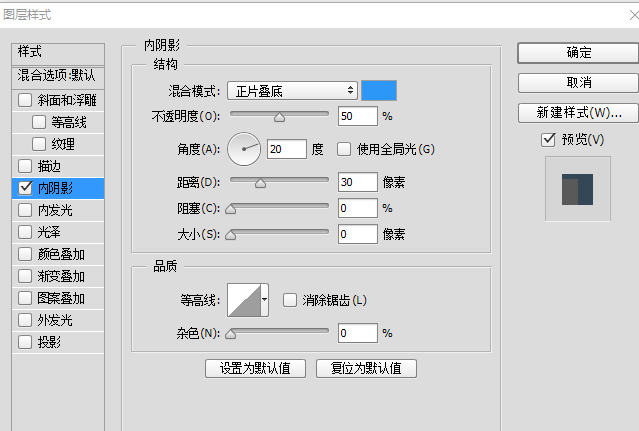Tick the 纹理 checkbox

[x=39, y=144]
